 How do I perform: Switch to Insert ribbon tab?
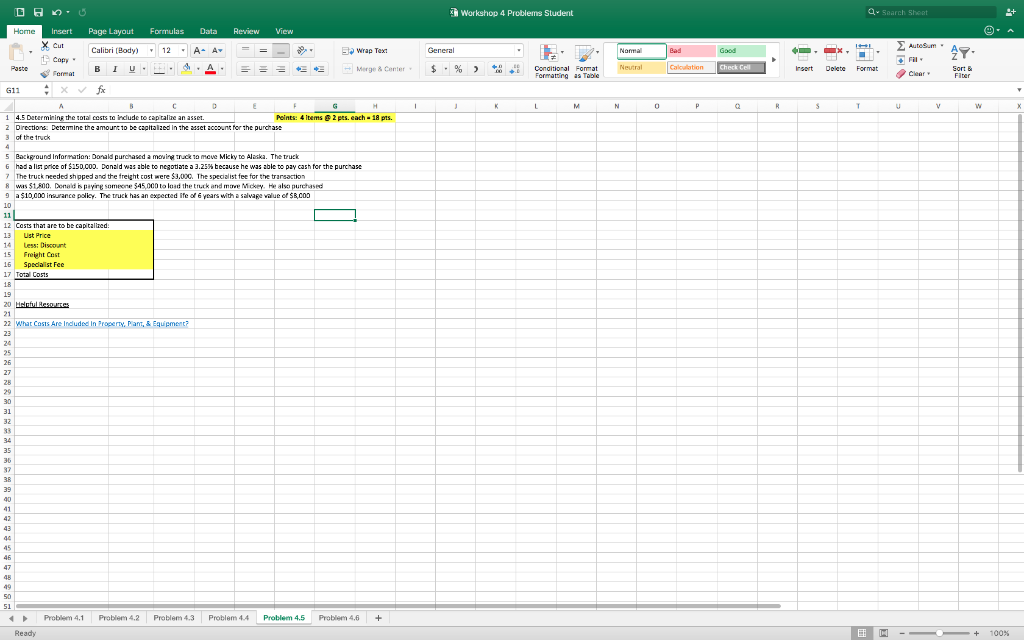[x=61, y=31]
